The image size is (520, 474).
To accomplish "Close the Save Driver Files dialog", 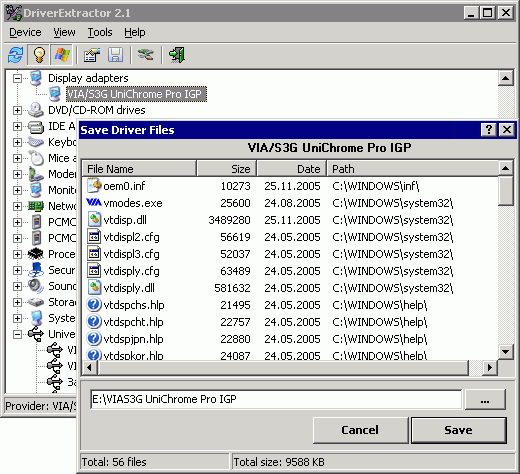I will [507, 129].
